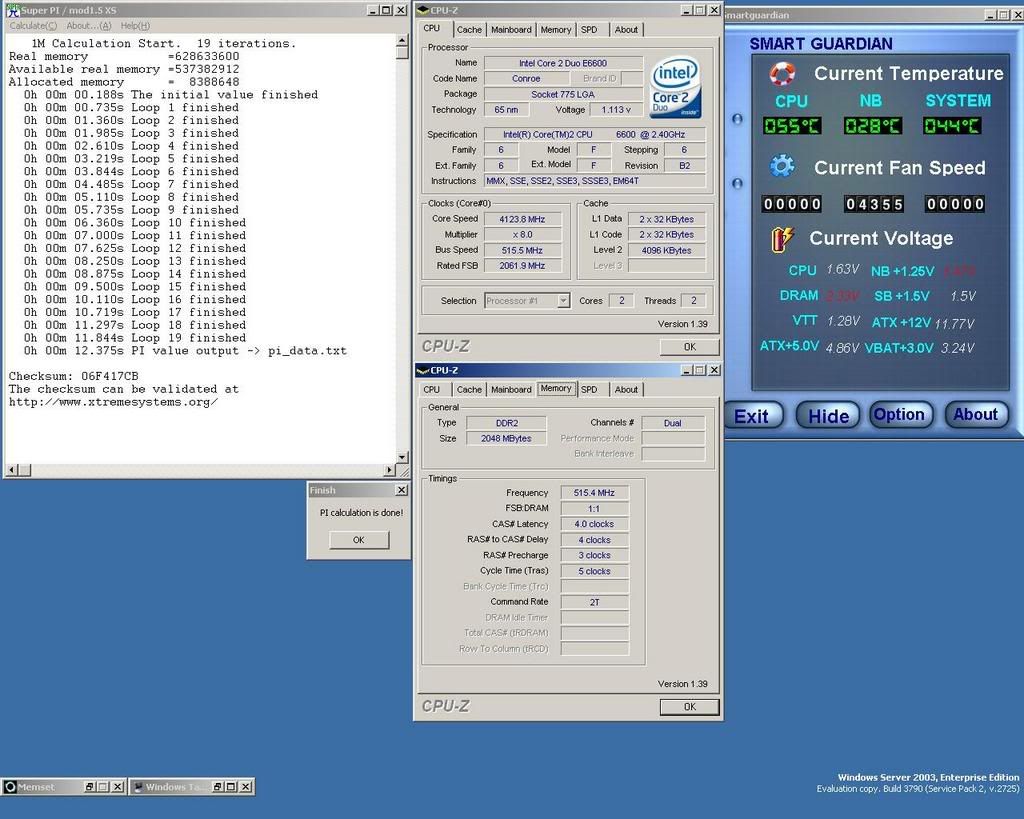Open the Calculate menu in Super PI
Image resolution: width=1024 pixels, height=819 pixels.
pos(33,25)
